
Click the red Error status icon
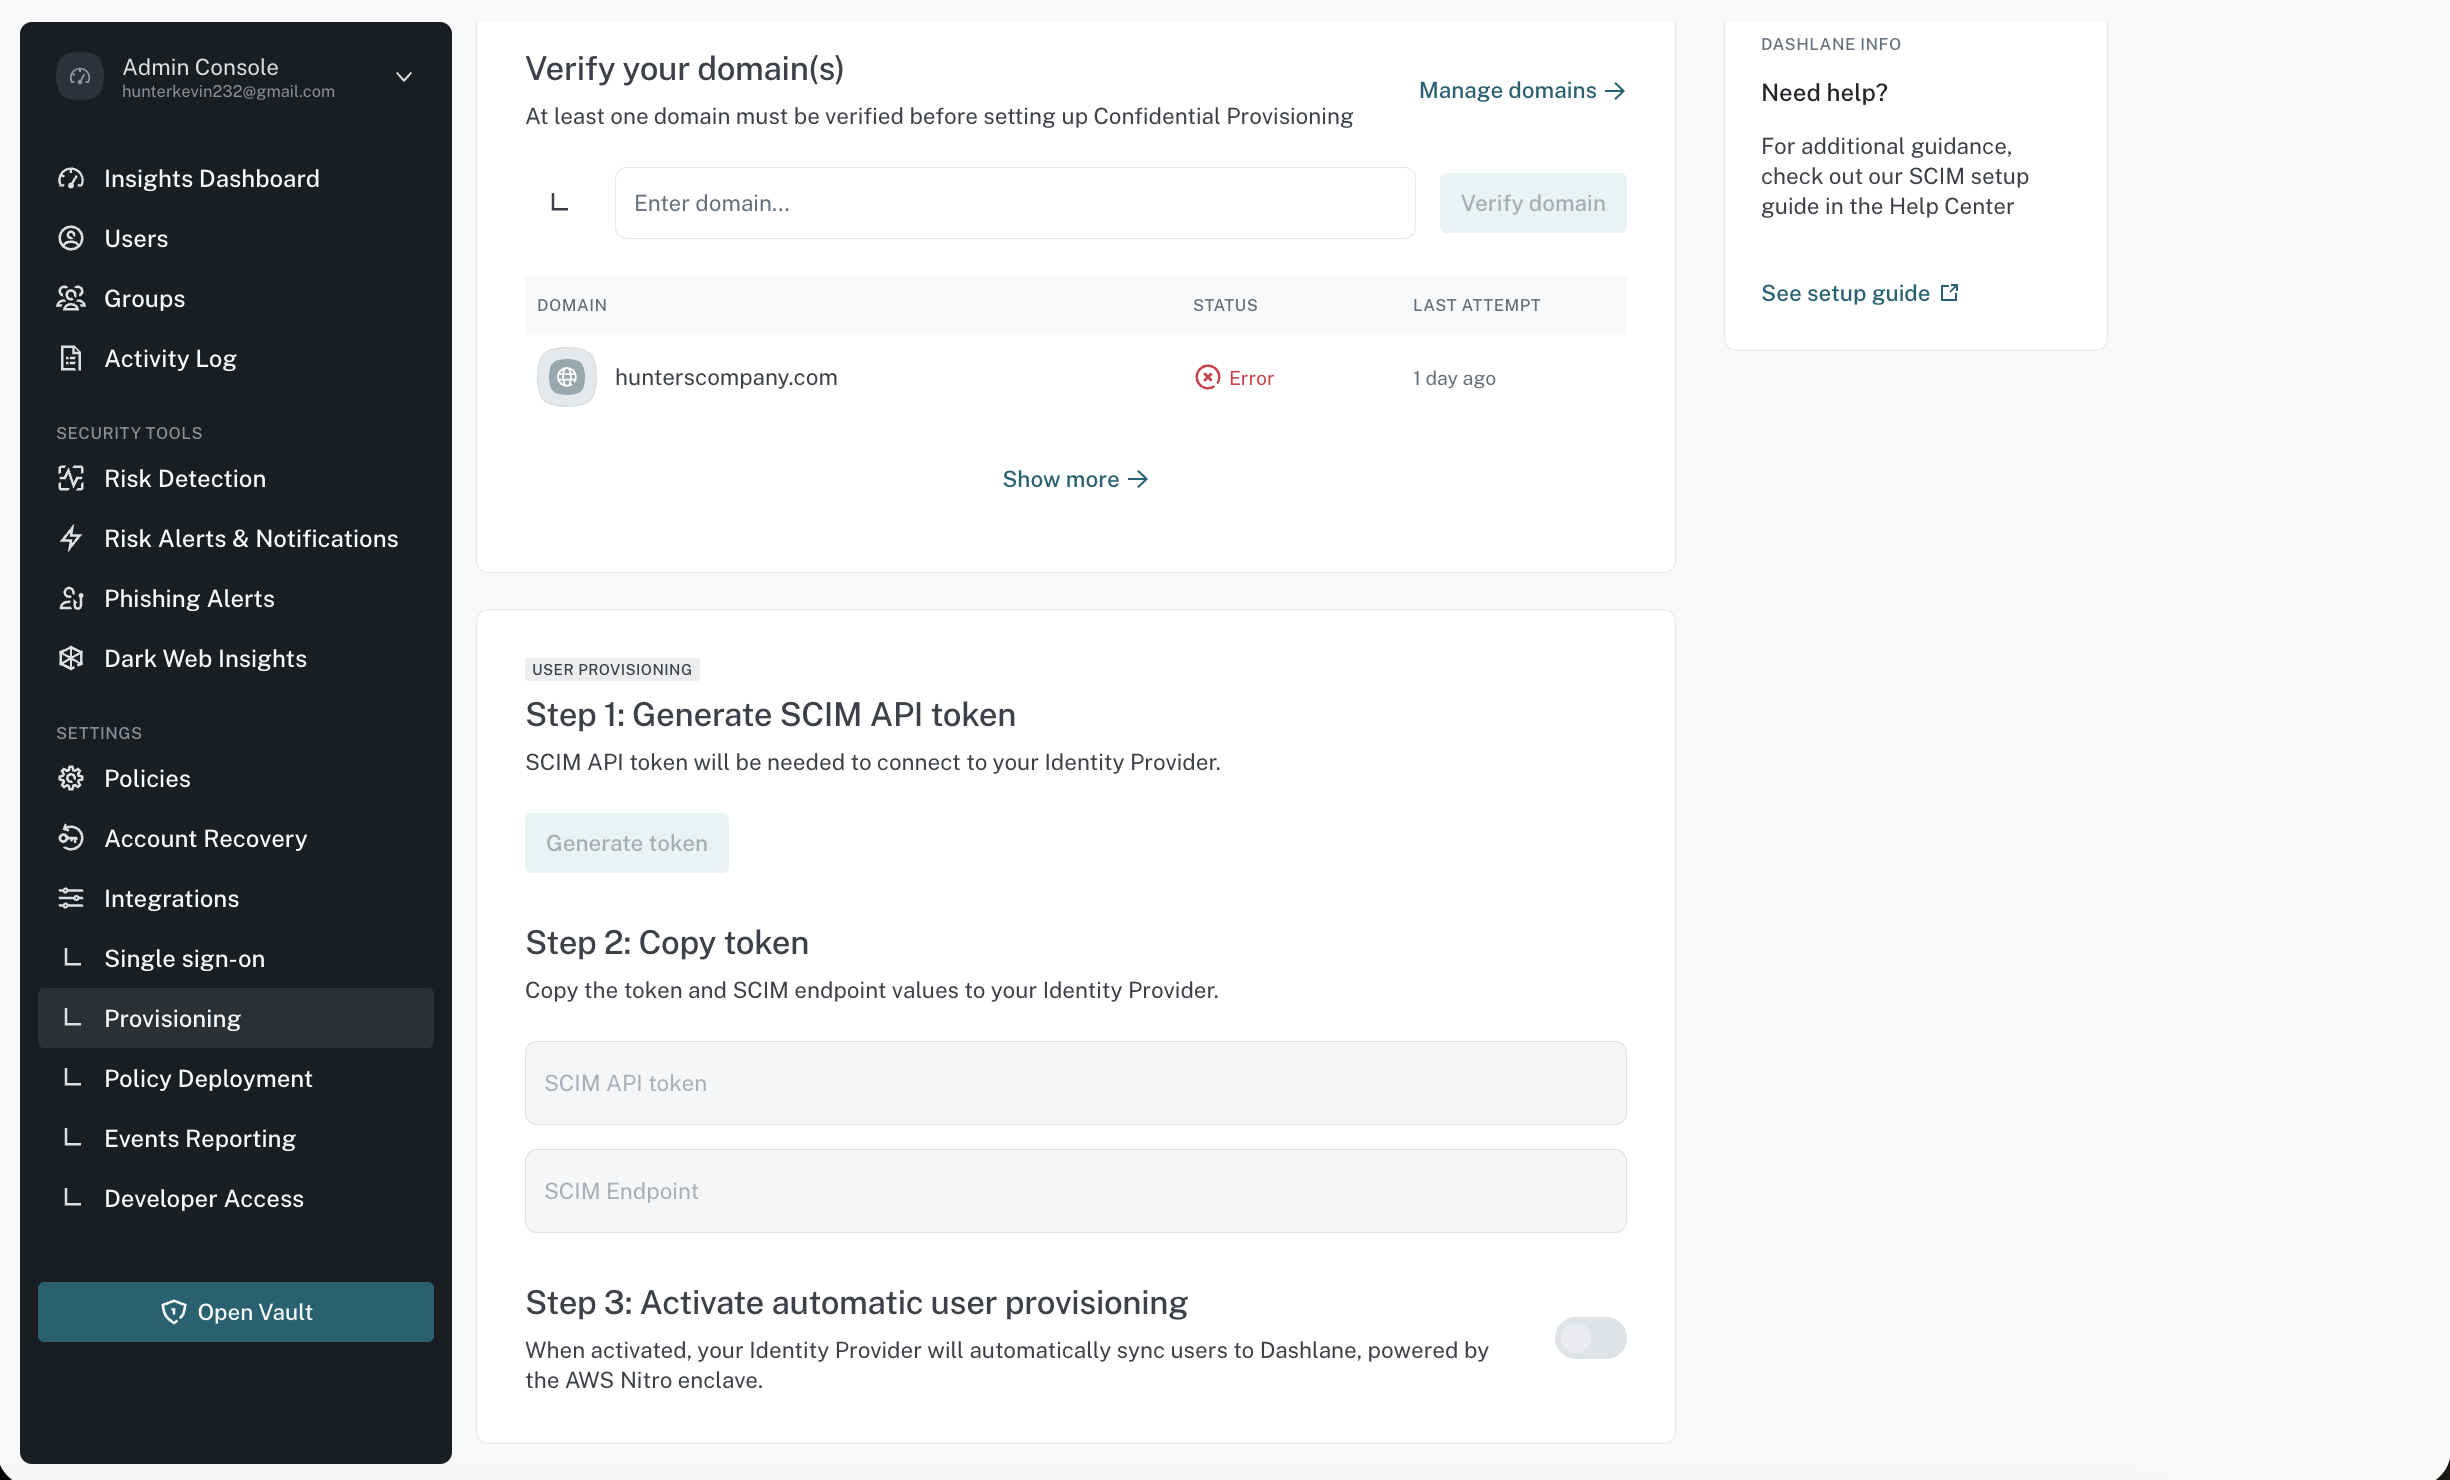[x=1207, y=377]
